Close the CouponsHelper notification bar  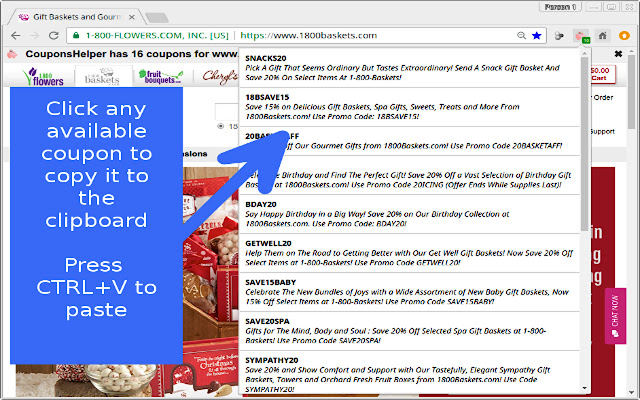pyautogui.click(x=618, y=53)
